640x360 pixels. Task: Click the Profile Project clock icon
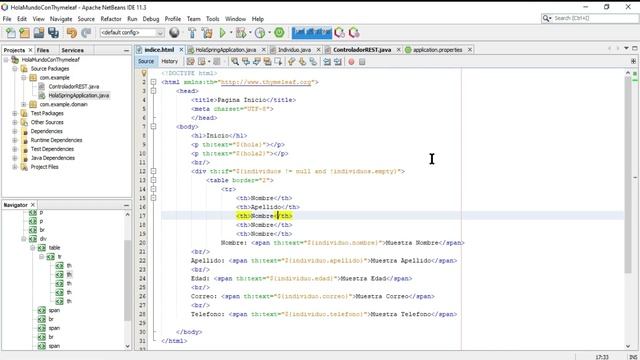260,33
